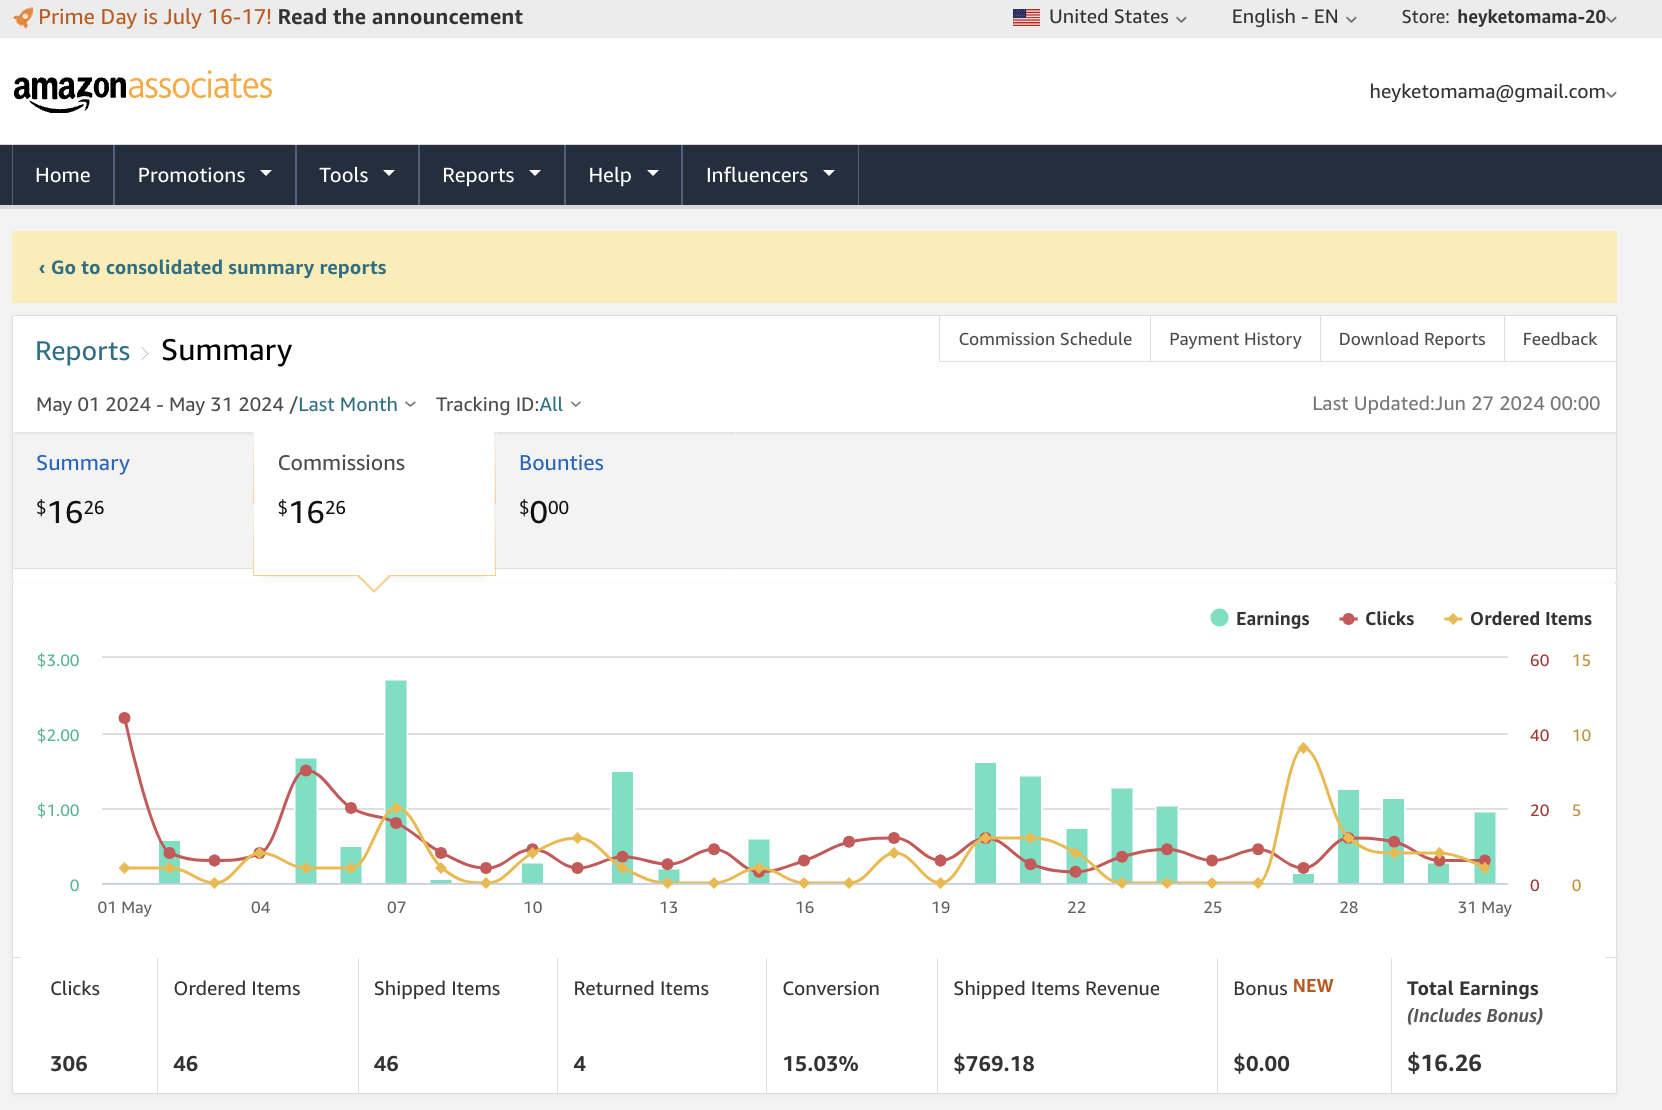Select the Summary earnings tab
This screenshot has height=1110, width=1662.
pos(133,501)
